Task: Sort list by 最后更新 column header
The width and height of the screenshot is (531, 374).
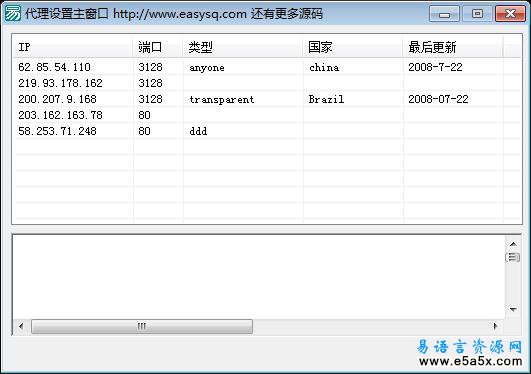Action: 453,46
